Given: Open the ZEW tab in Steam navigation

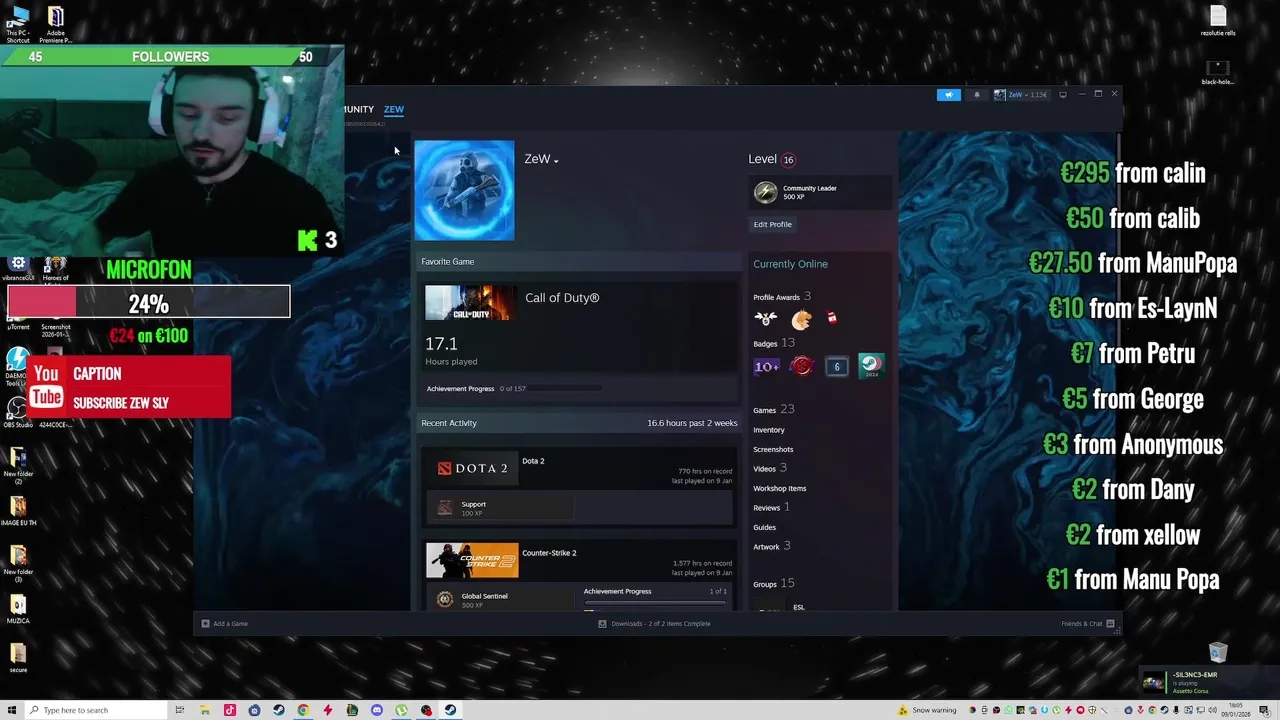Looking at the screenshot, I should (394, 109).
